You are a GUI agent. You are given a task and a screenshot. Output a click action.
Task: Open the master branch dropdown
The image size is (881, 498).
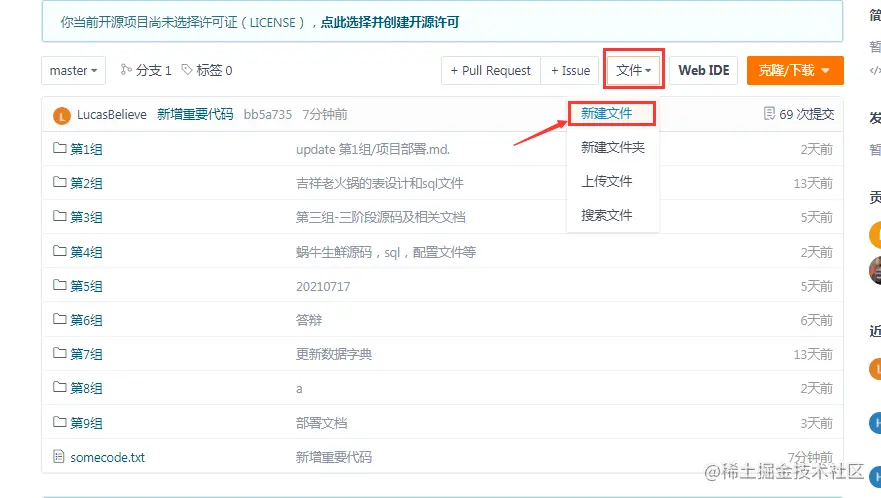(74, 70)
